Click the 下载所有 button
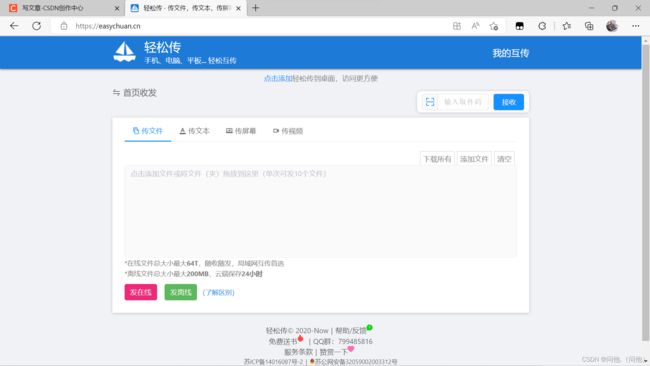Screen dimensions: 650x366 coord(437,159)
